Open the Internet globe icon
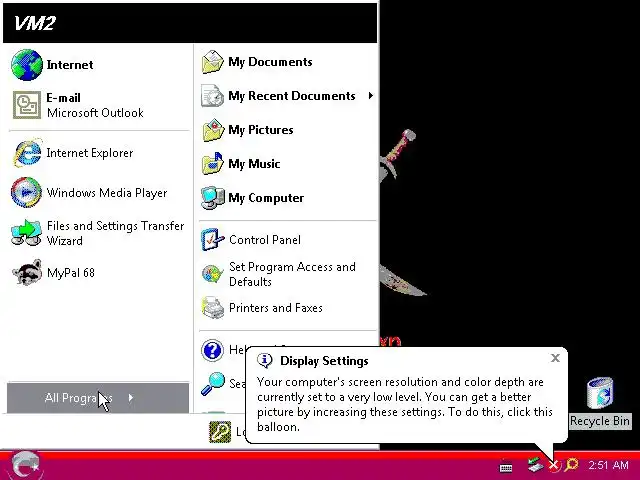Screen dimensions: 640x480 coord(27,65)
